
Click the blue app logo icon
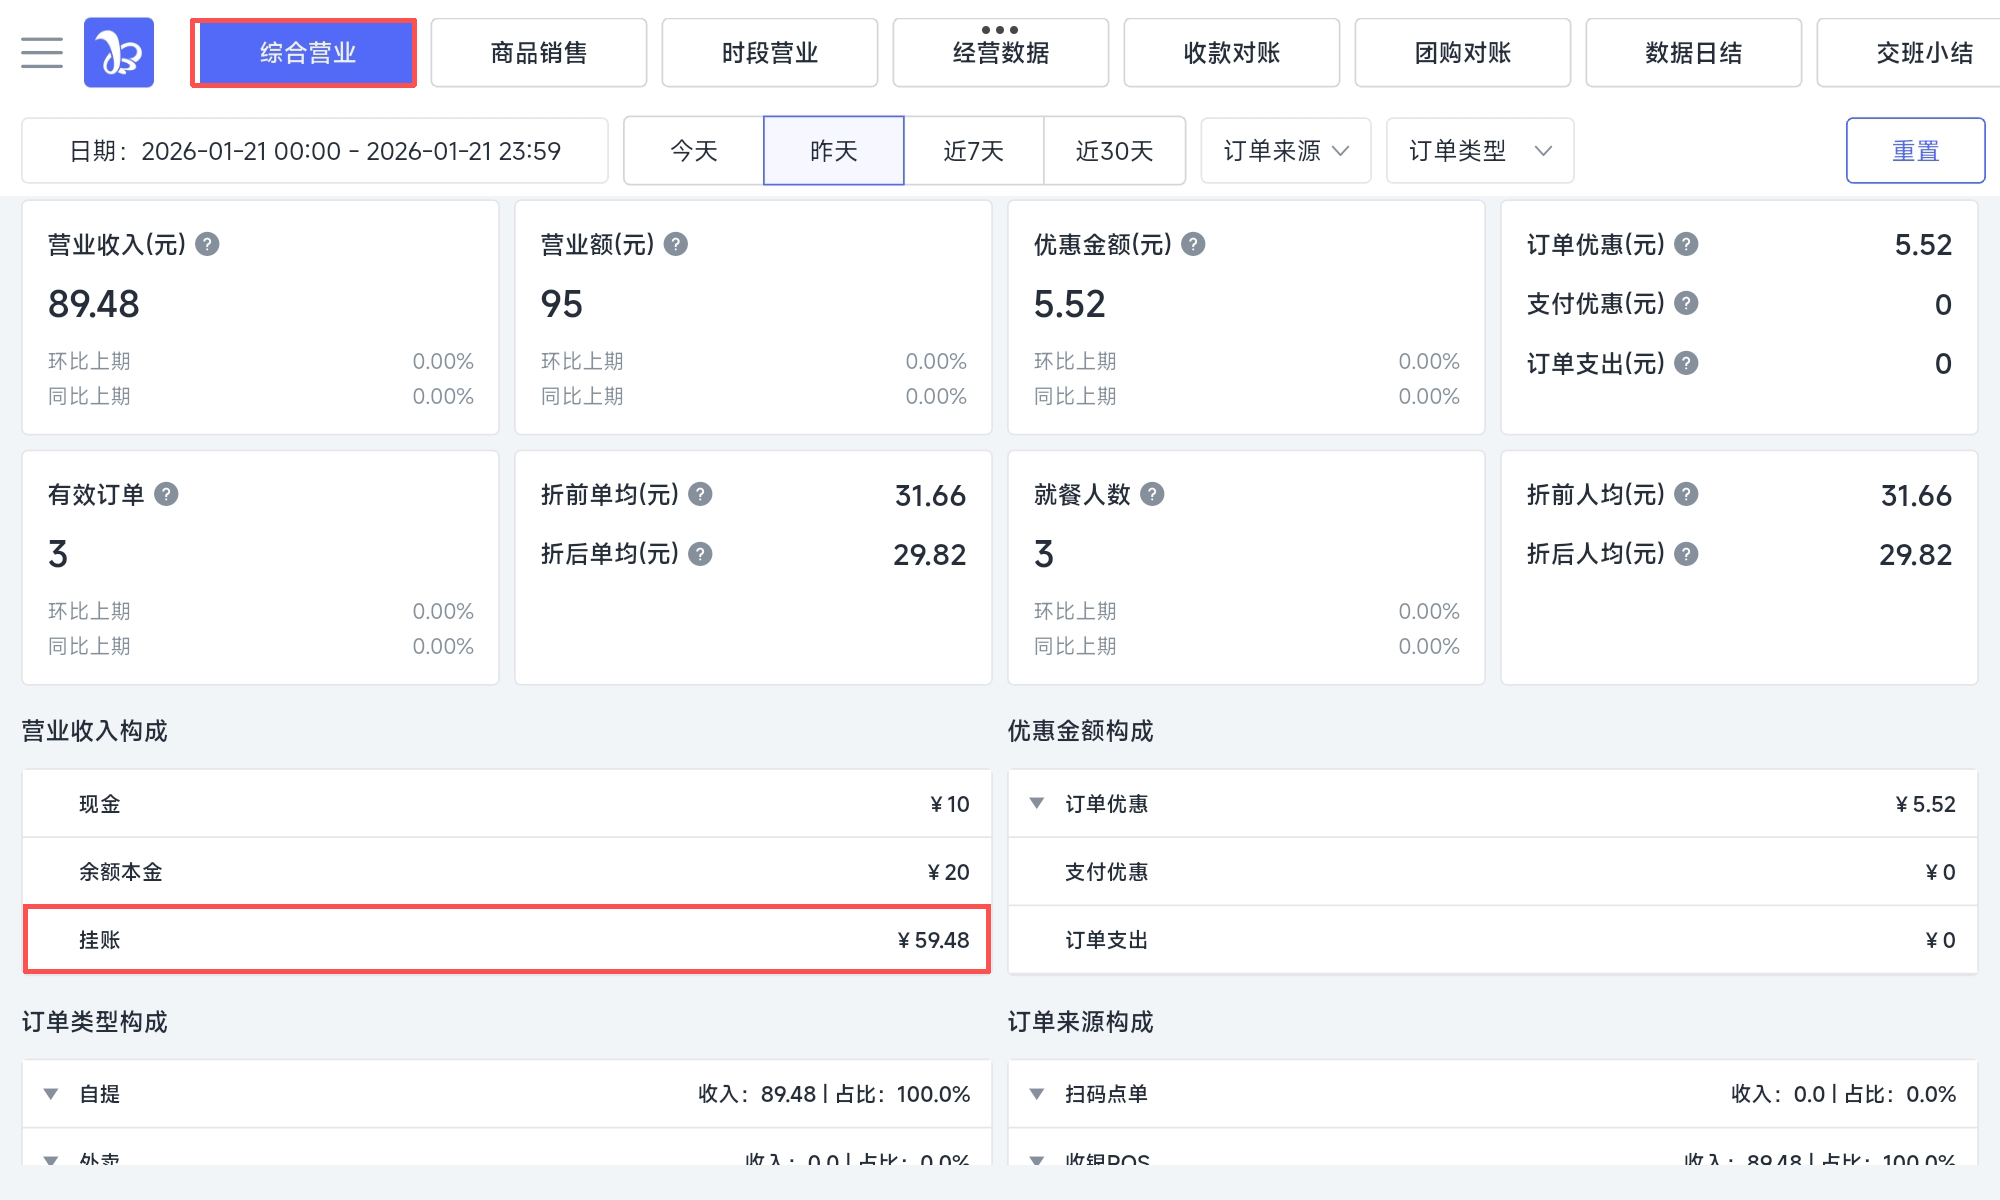click(119, 52)
